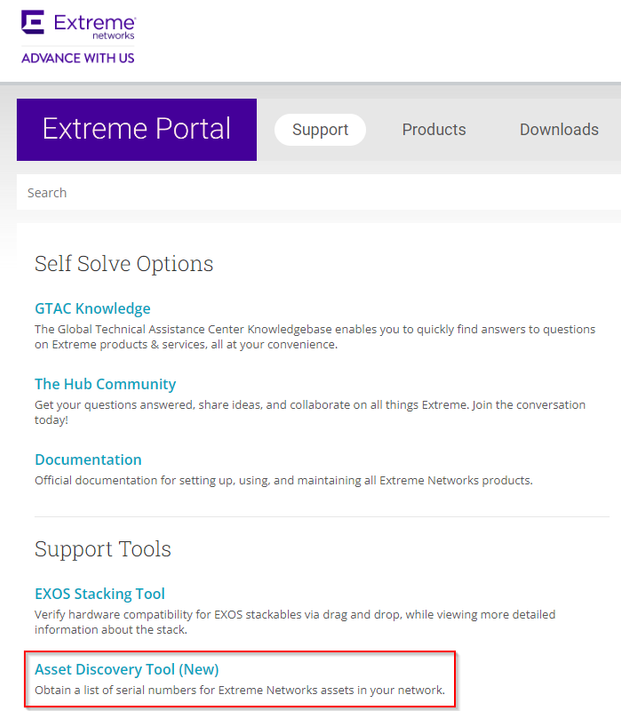
Task: Switch to the Support tab
Action: click(x=320, y=130)
